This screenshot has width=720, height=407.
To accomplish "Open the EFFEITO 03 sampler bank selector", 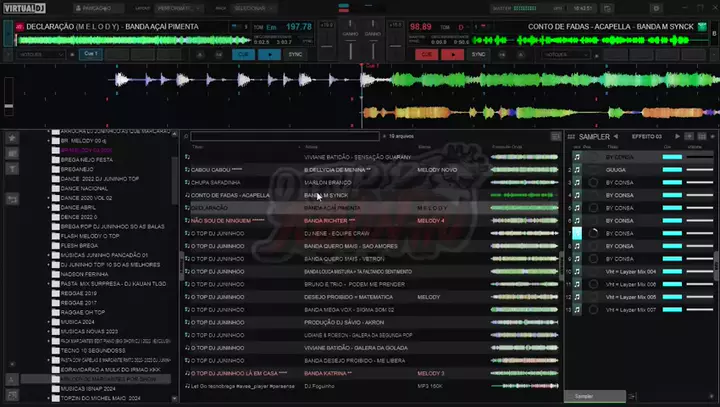I will coord(647,136).
